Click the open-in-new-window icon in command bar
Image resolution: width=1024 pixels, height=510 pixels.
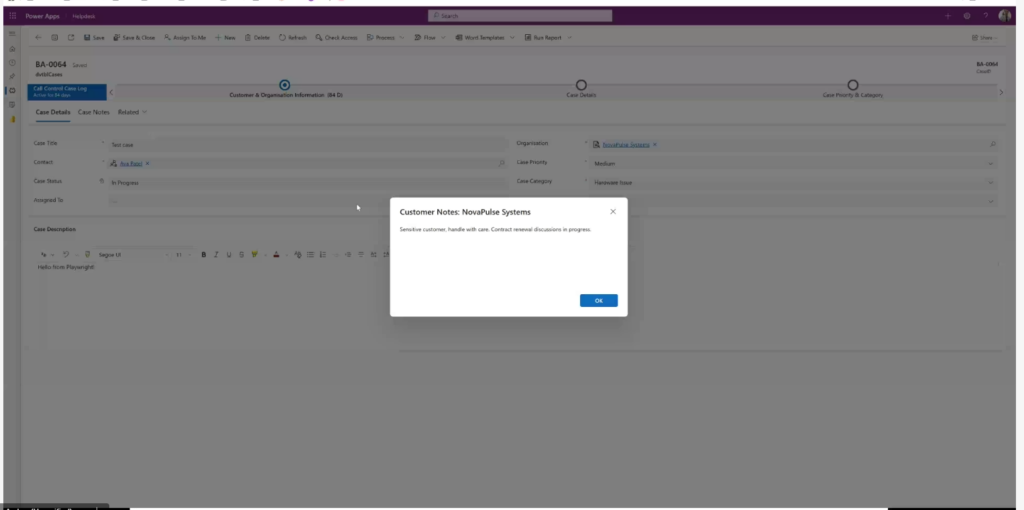point(71,38)
